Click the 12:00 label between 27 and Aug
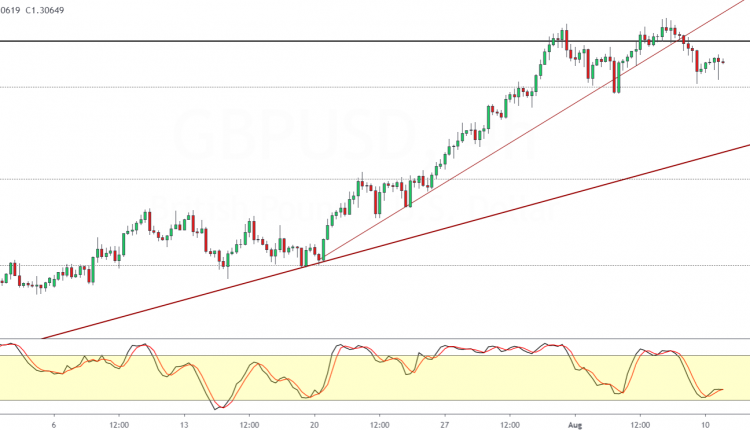The image size is (750, 430). point(510,425)
